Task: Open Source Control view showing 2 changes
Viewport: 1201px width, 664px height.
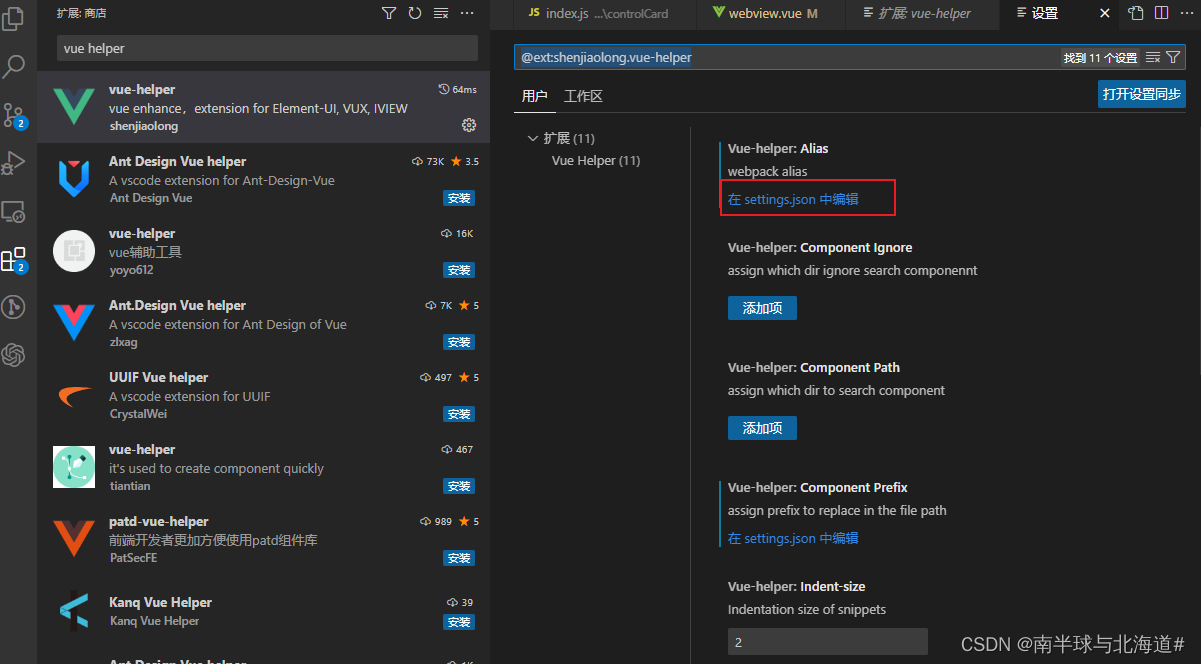Action: [x=14, y=113]
